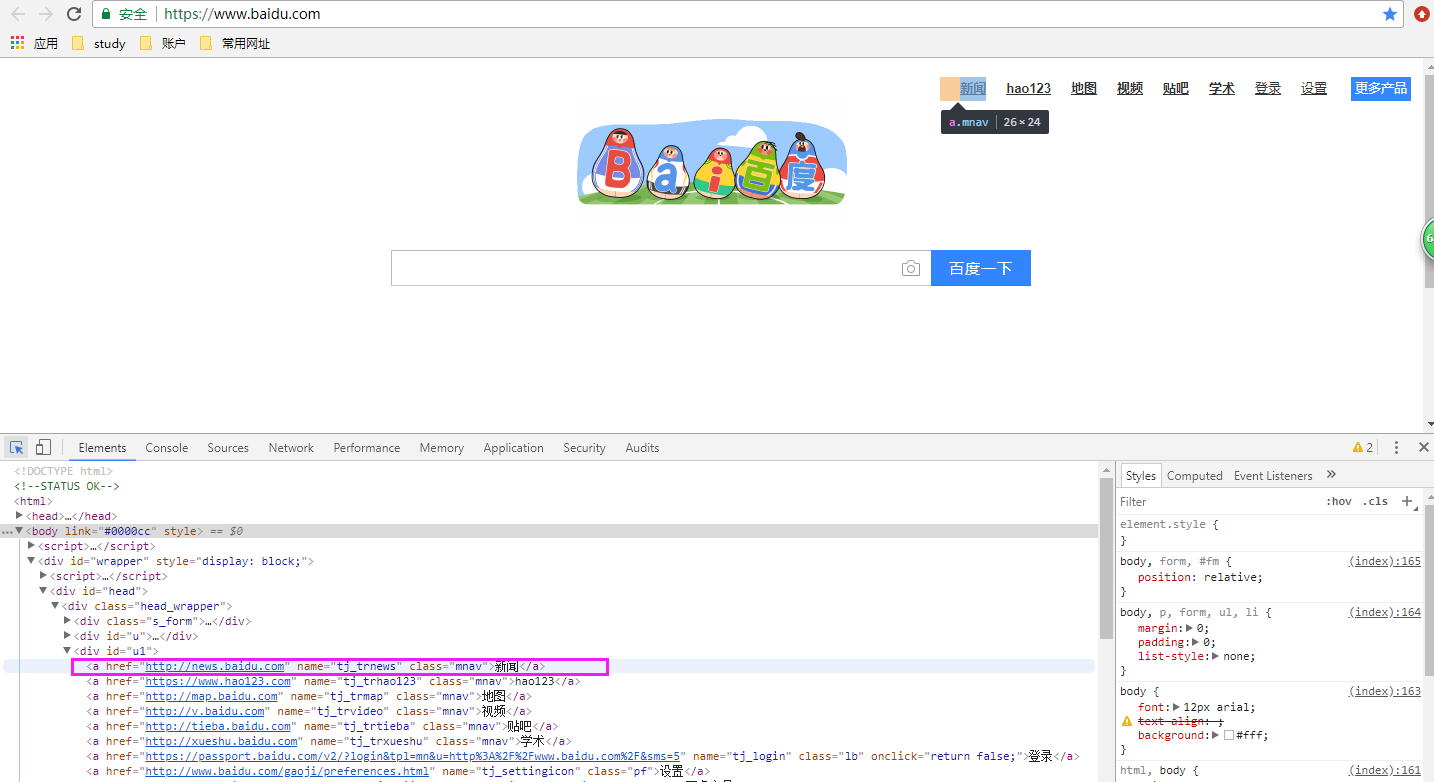Click the 百度一下 search button
Image resolution: width=1434 pixels, height=782 pixels.
[x=981, y=268]
